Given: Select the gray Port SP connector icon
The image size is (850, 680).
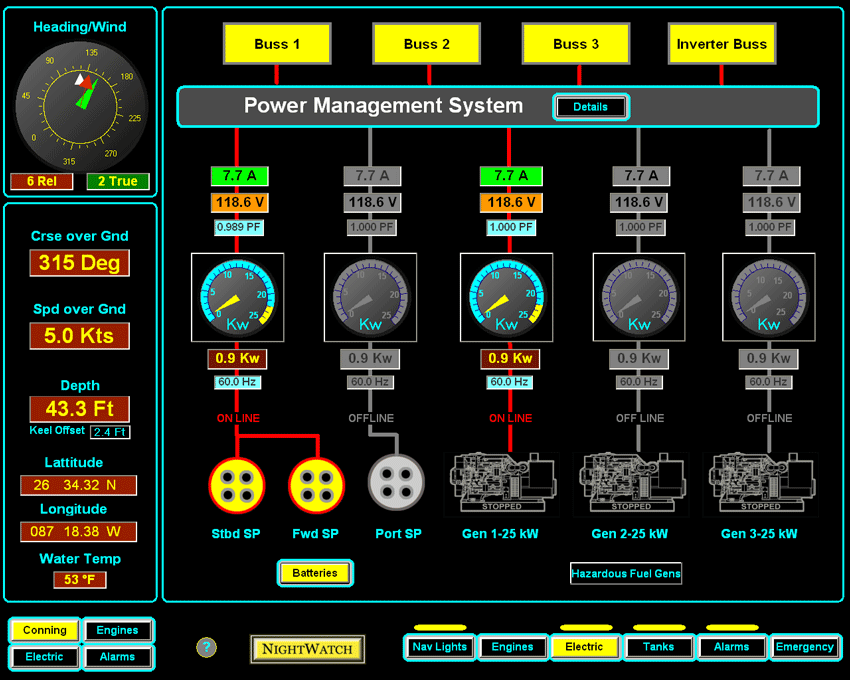Looking at the screenshot, I should pos(397,485).
